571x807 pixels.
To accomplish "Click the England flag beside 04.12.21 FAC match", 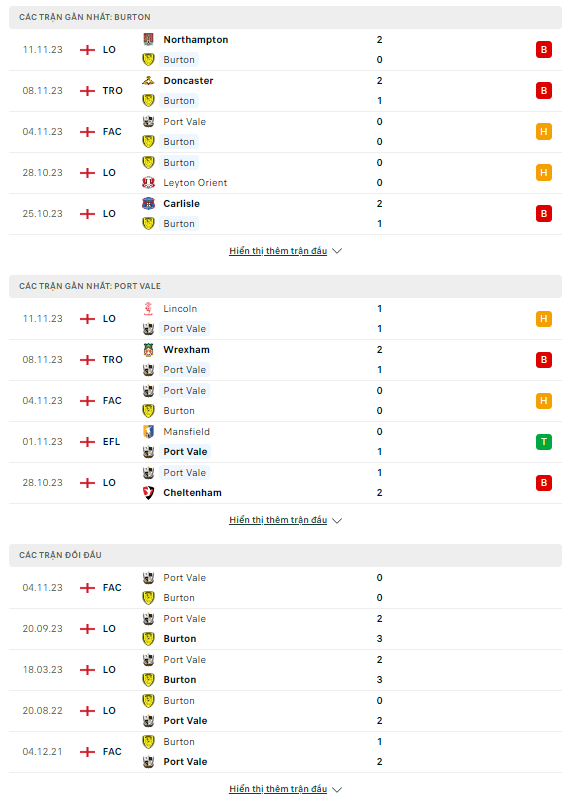I will [88, 752].
